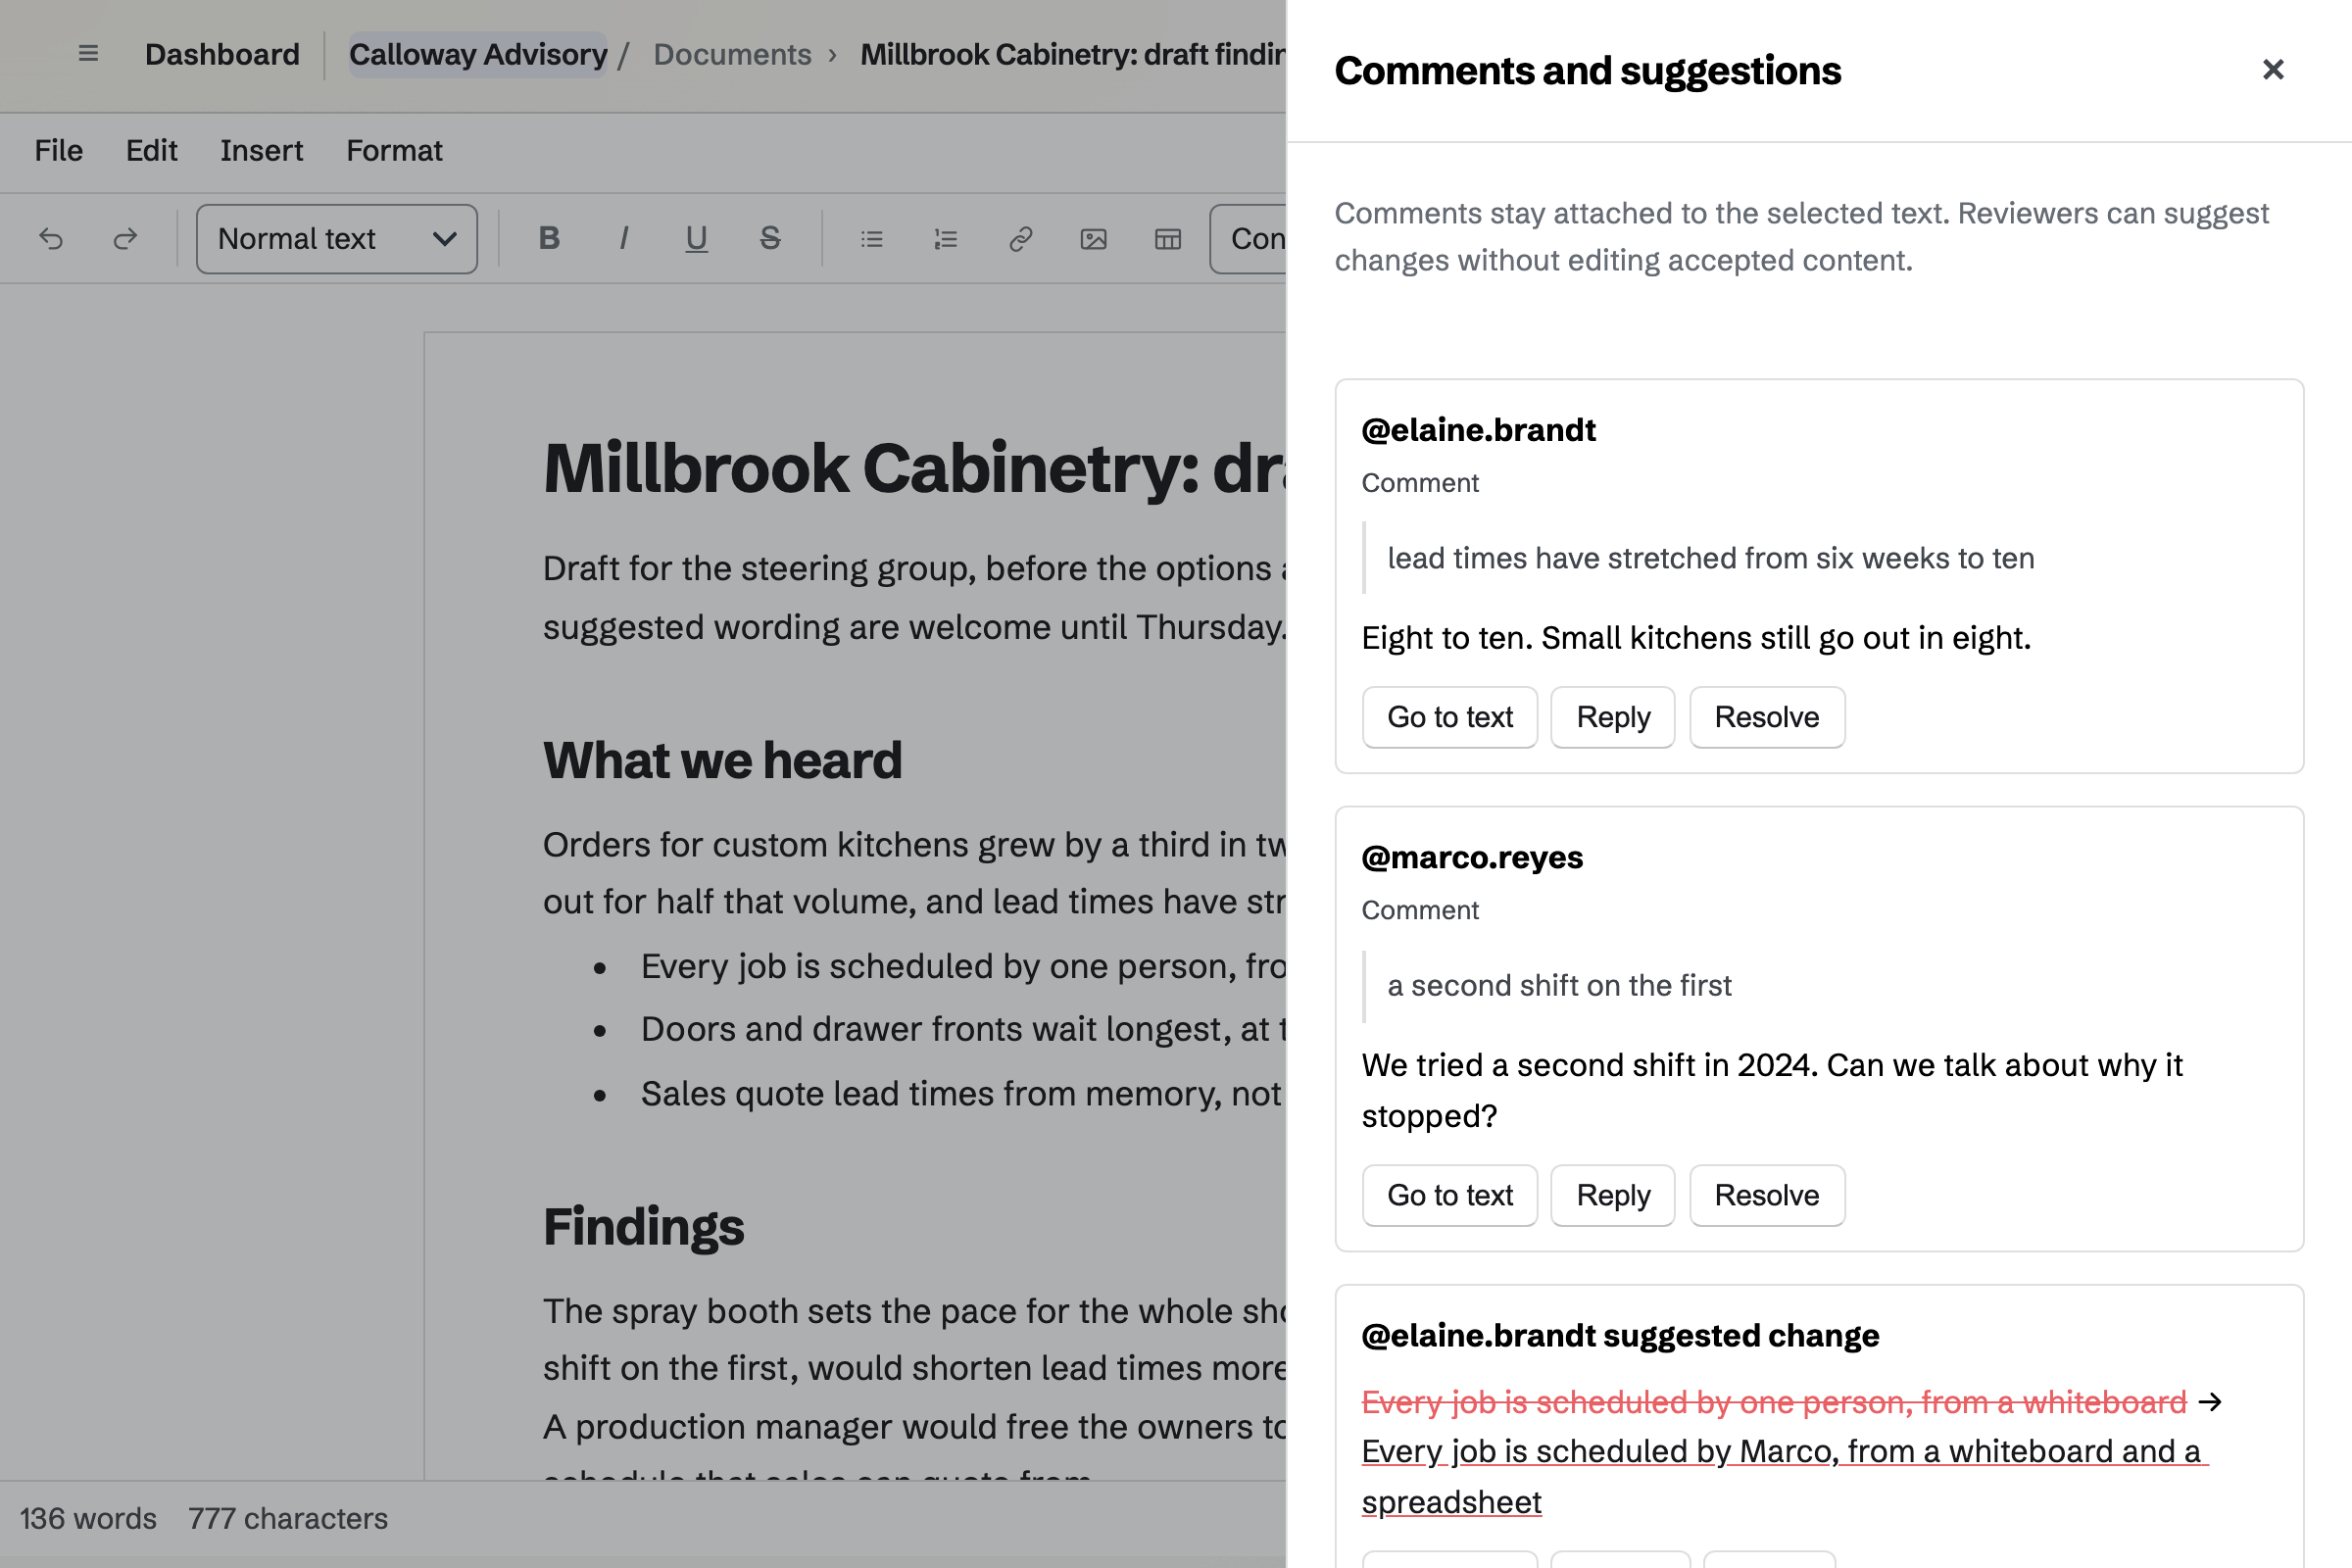Insert a numbered list
Viewport: 2352px width, 1568px height.
point(946,239)
